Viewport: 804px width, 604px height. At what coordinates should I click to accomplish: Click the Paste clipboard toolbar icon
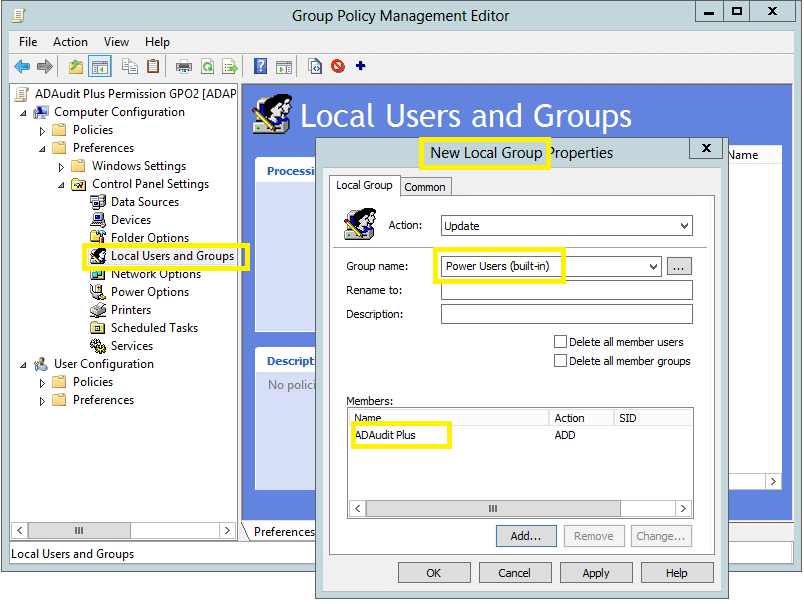click(x=153, y=67)
